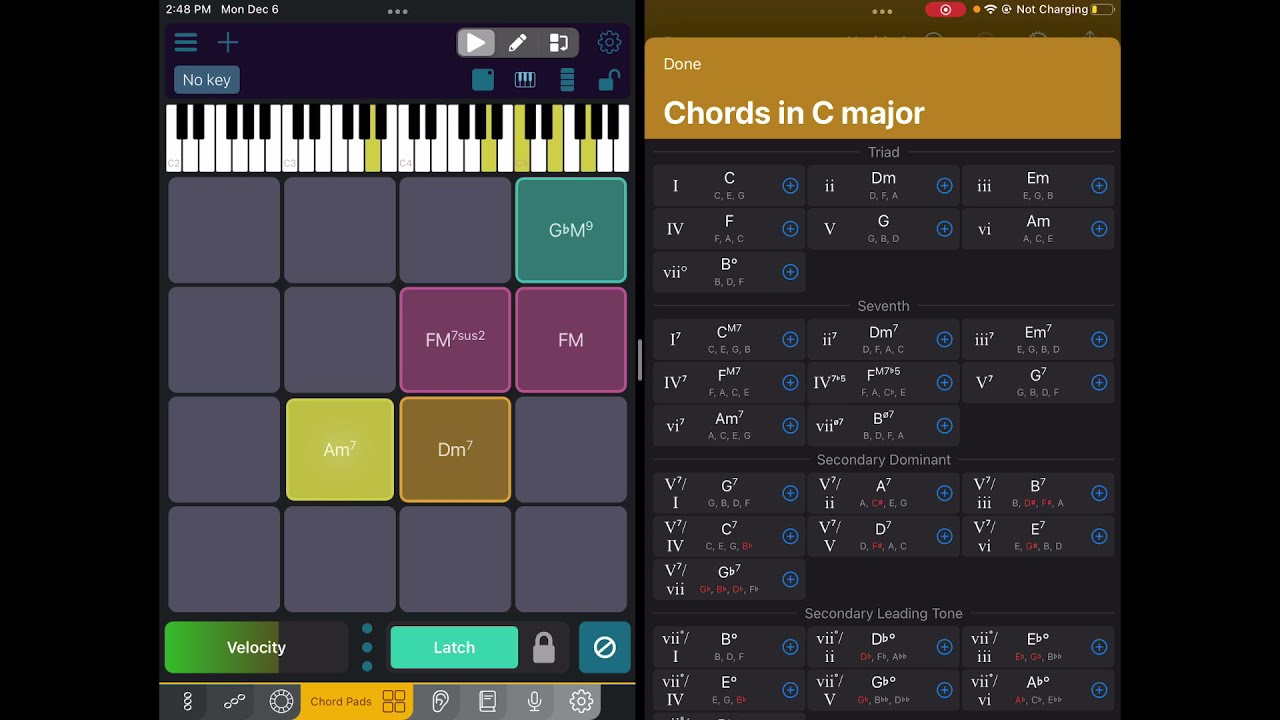Viewport: 1280px width, 720px height.
Task: Open the ear training tab
Action: (x=440, y=702)
